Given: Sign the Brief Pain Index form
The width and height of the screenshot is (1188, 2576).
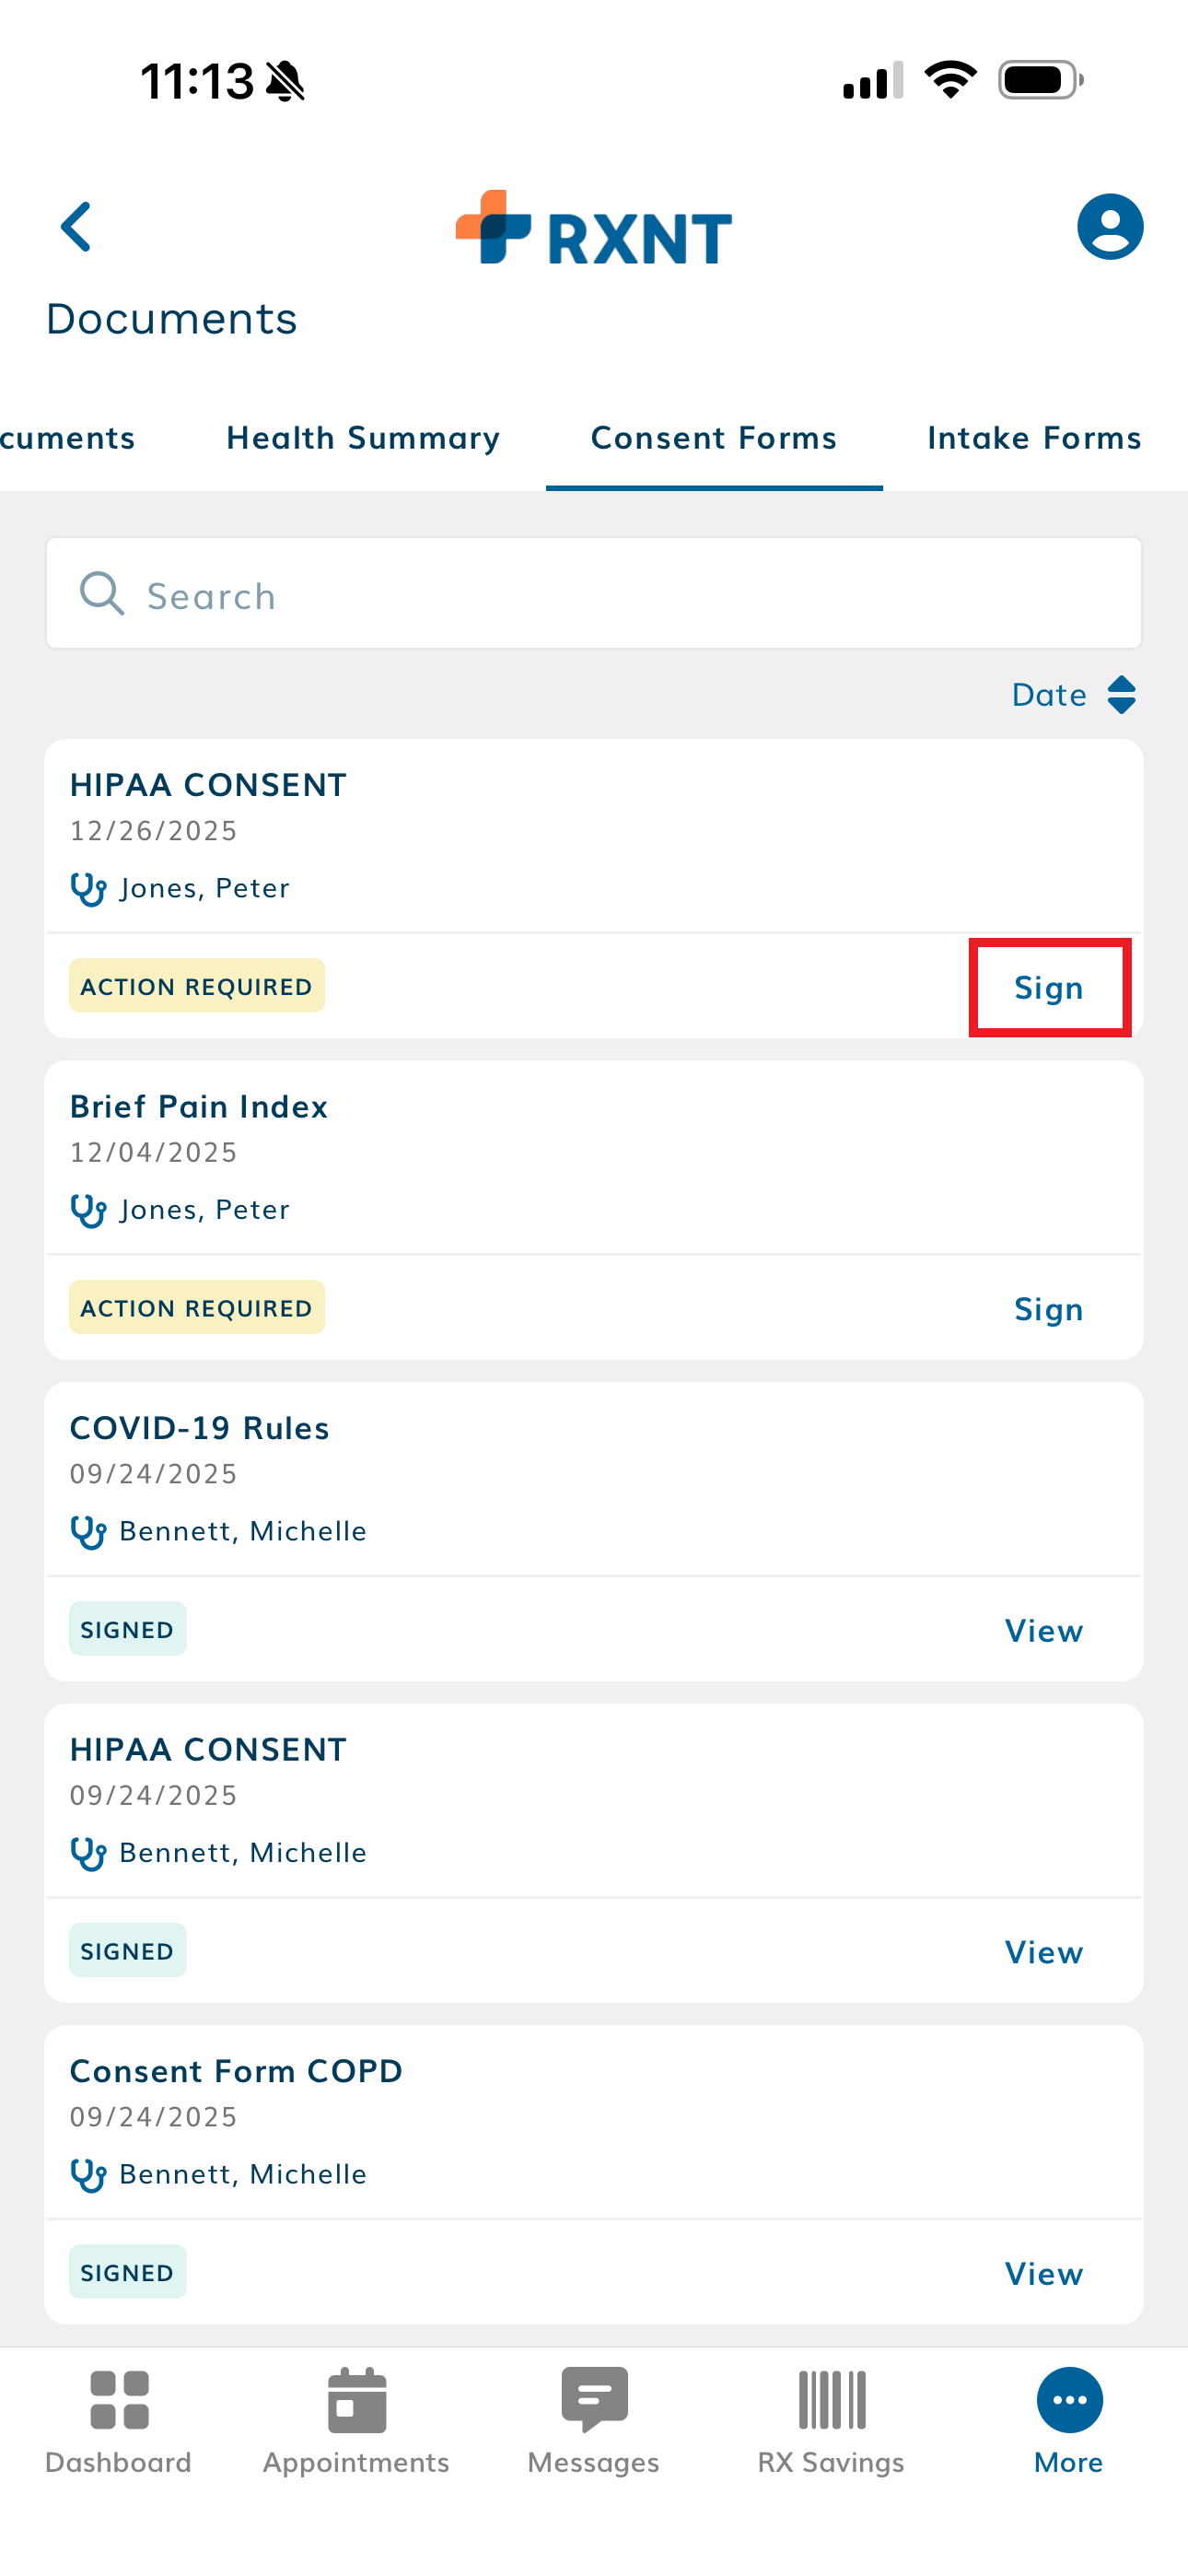Looking at the screenshot, I should point(1048,1309).
